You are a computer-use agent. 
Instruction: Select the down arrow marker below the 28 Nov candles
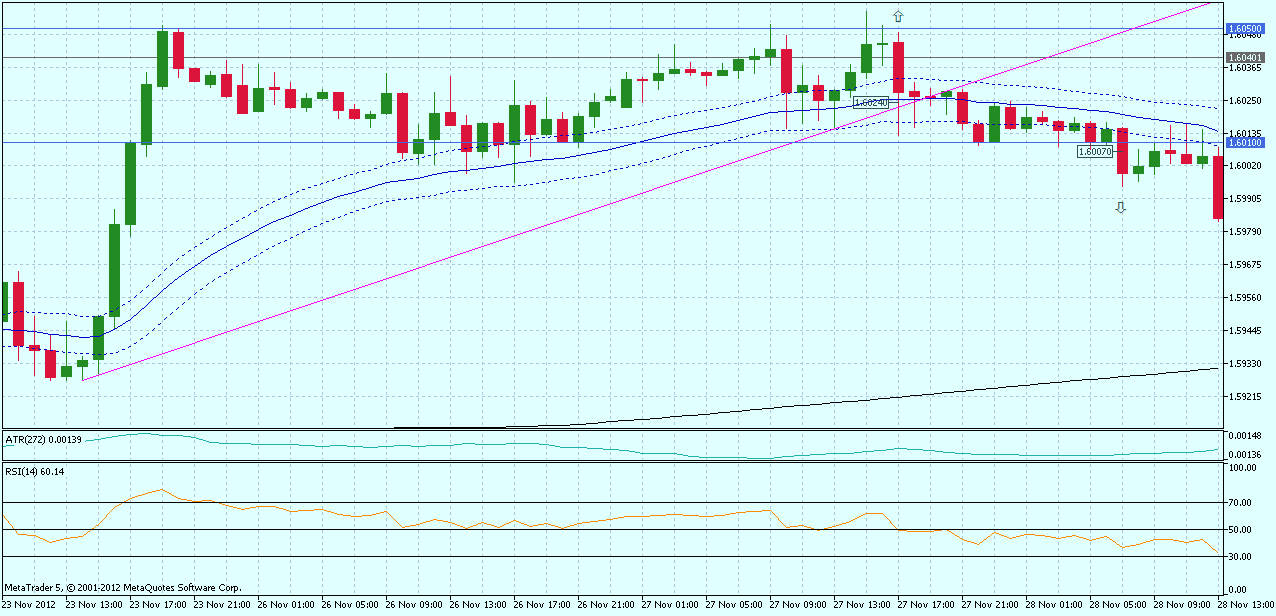[1120, 207]
